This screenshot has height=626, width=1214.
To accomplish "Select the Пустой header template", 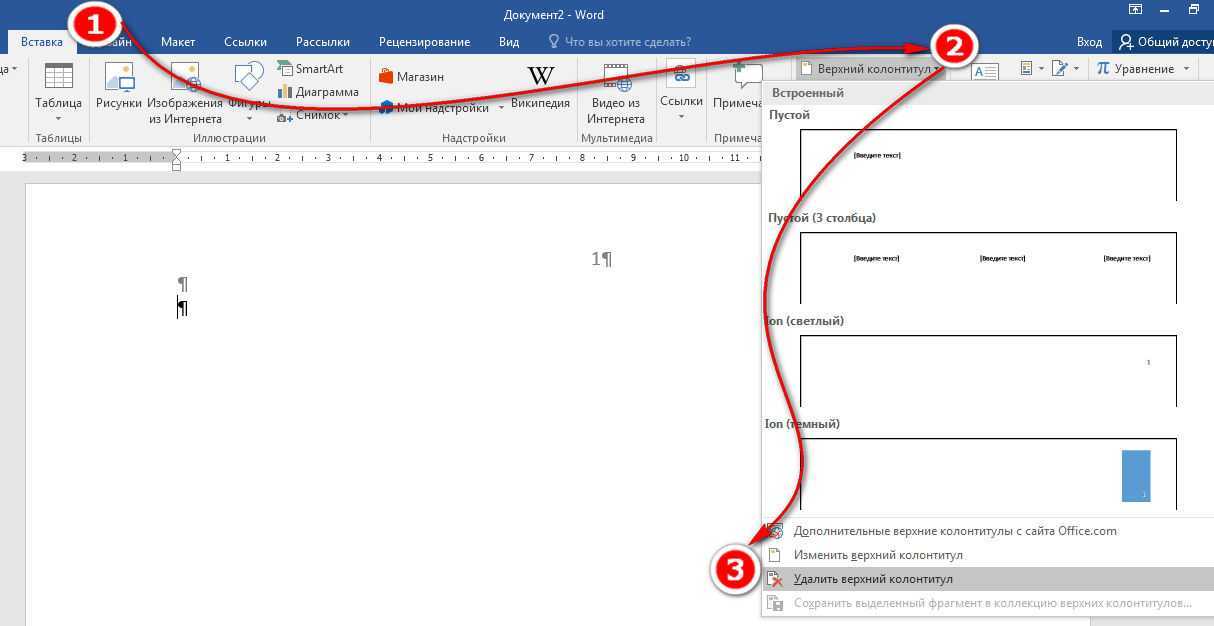I will [x=988, y=165].
